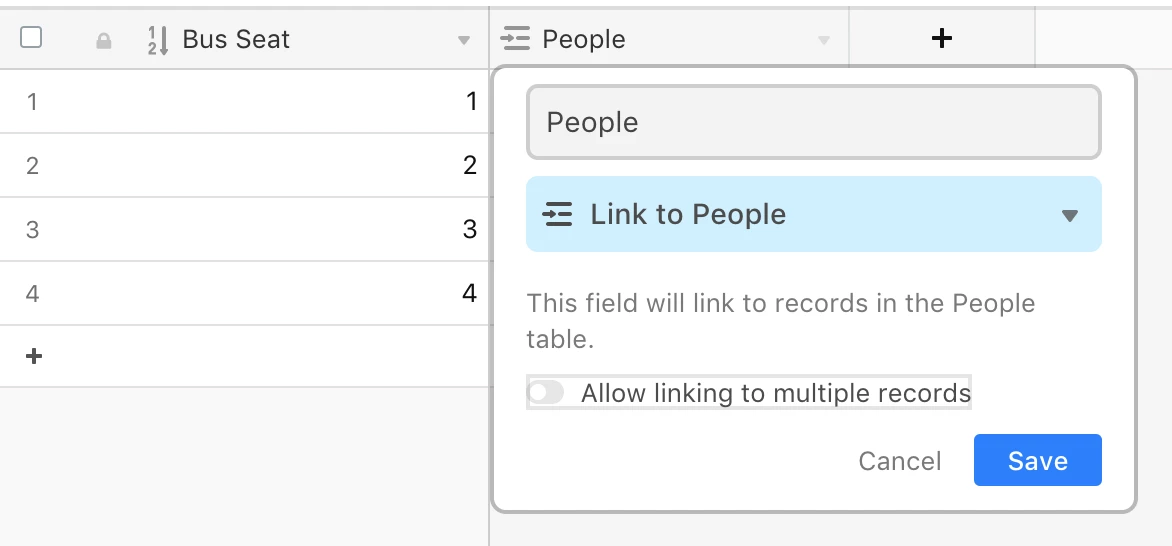The image size is (1172, 546).
Task: Cancel the field editing dialog
Action: pos(899,461)
